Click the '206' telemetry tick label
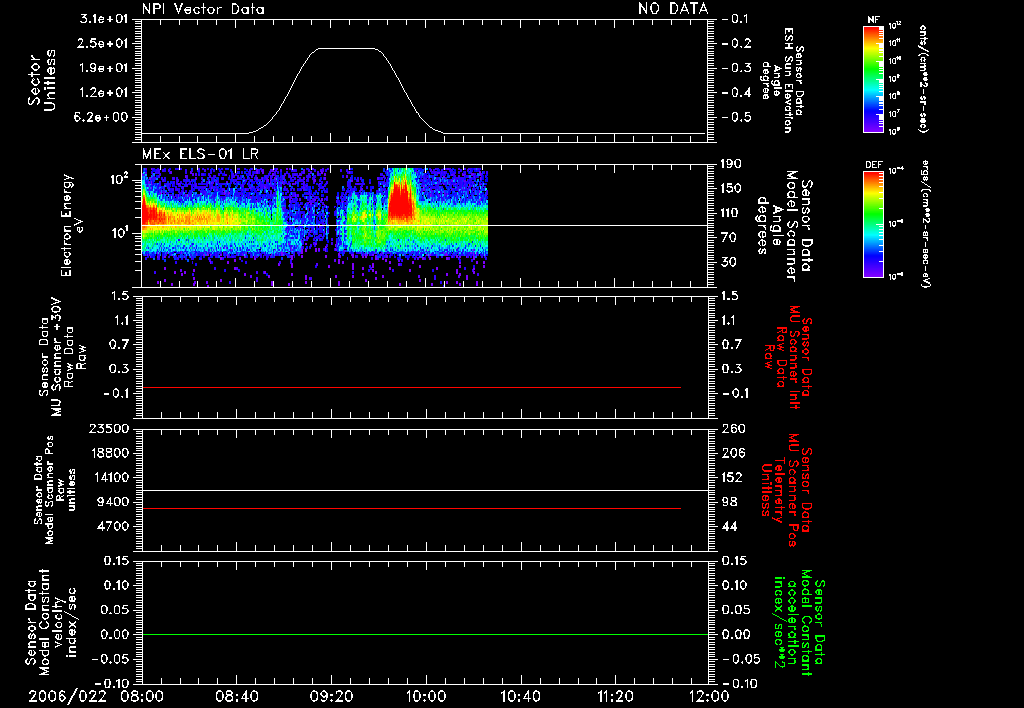1024x708 pixels. coord(734,453)
